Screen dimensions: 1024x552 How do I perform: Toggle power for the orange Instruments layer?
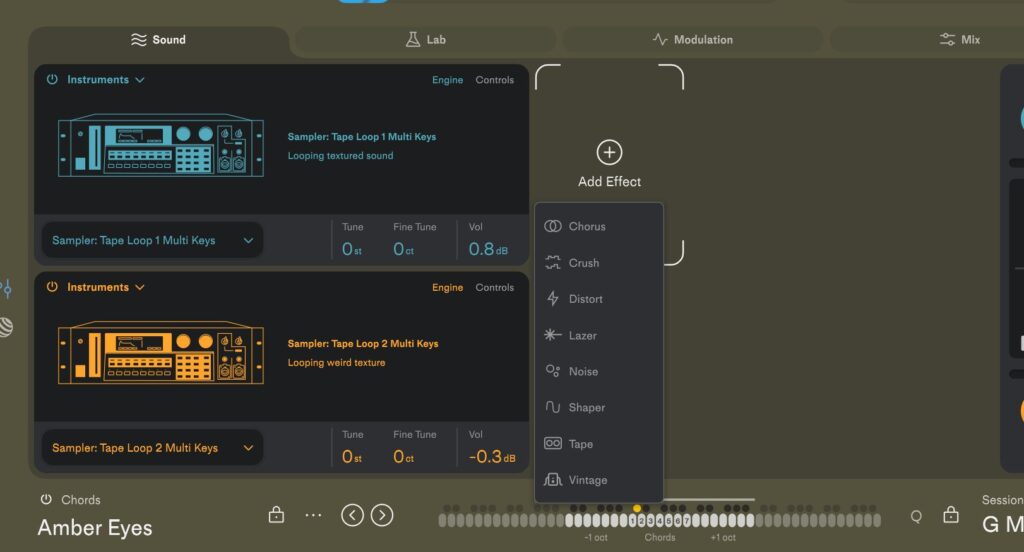click(52, 287)
